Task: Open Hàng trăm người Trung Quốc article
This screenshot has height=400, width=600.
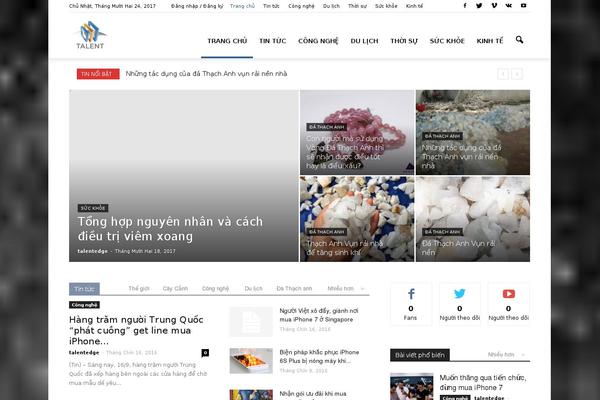Action: click(x=136, y=330)
